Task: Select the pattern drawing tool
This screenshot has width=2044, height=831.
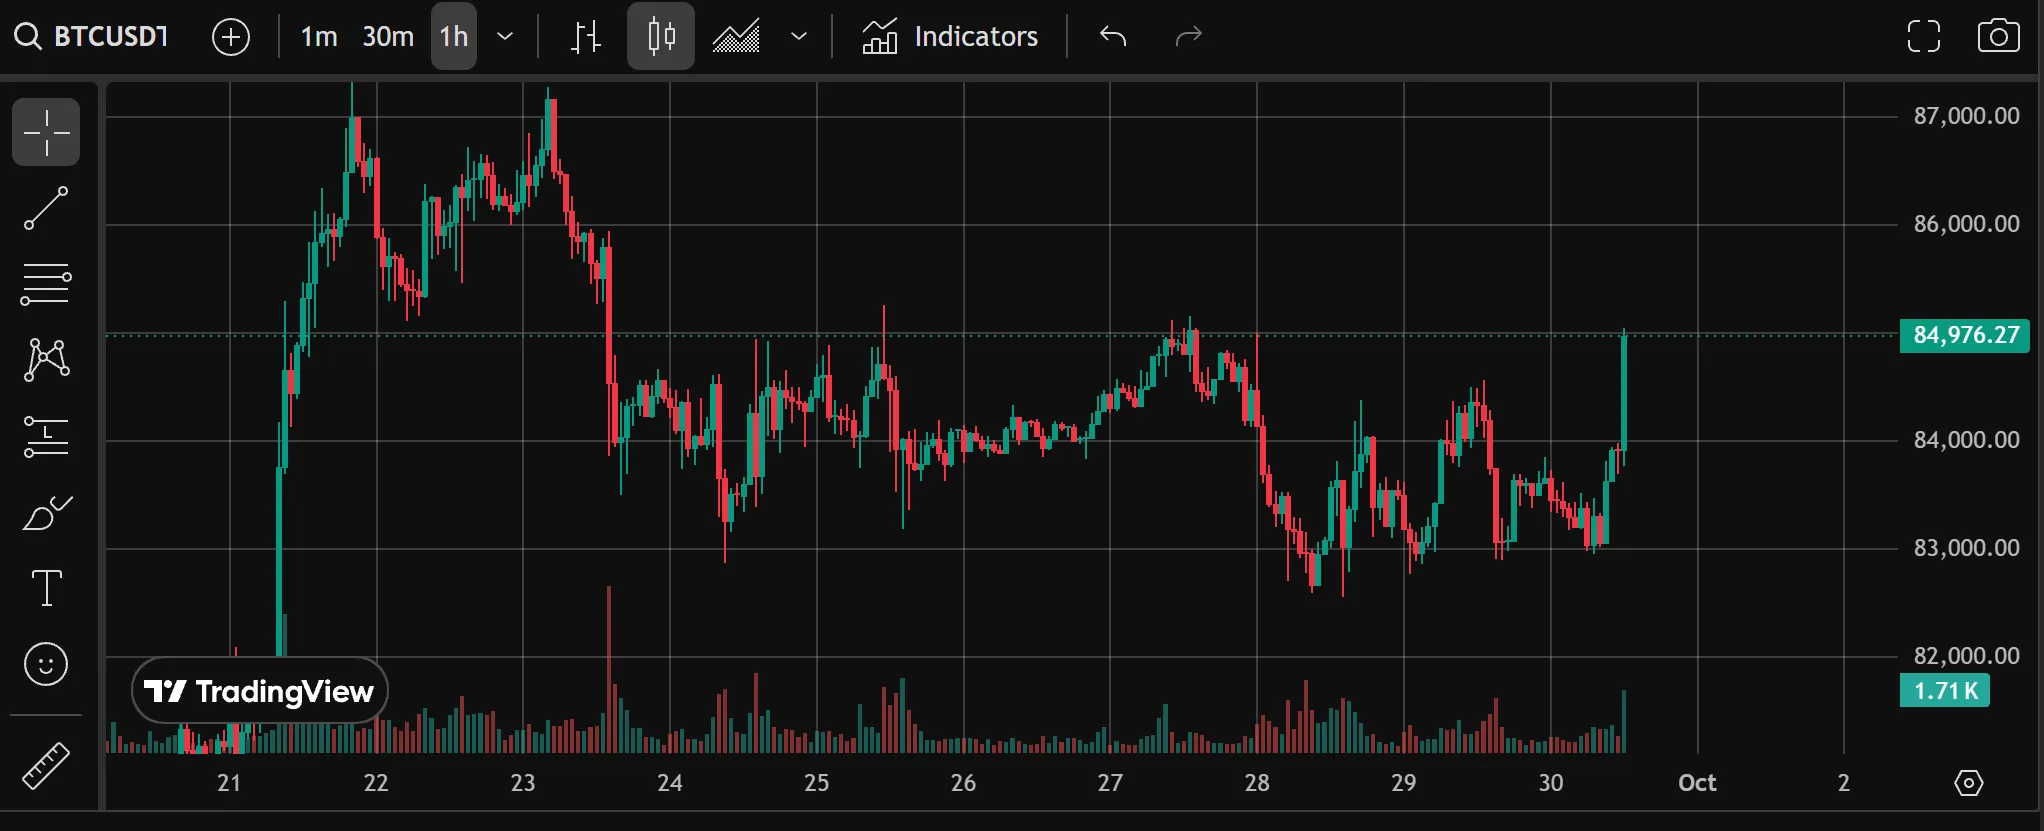Action: (x=46, y=360)
